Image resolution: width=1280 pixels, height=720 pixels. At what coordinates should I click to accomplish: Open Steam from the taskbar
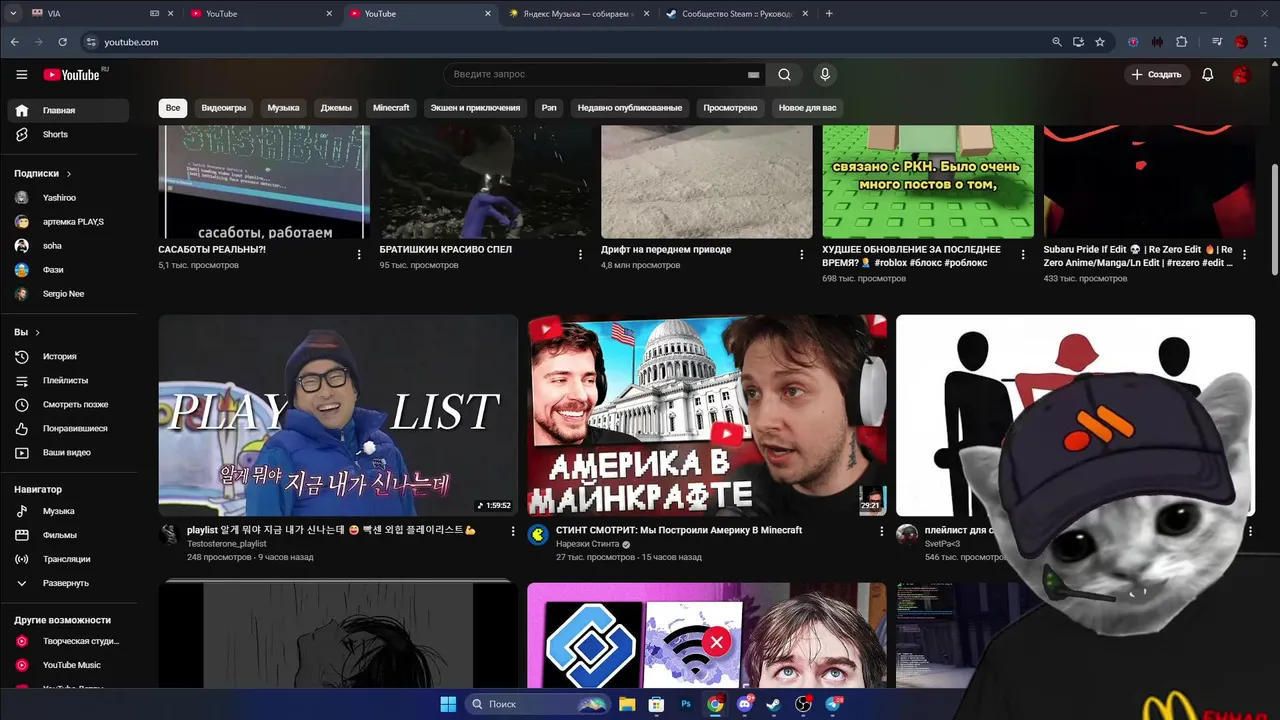point(773,704)
